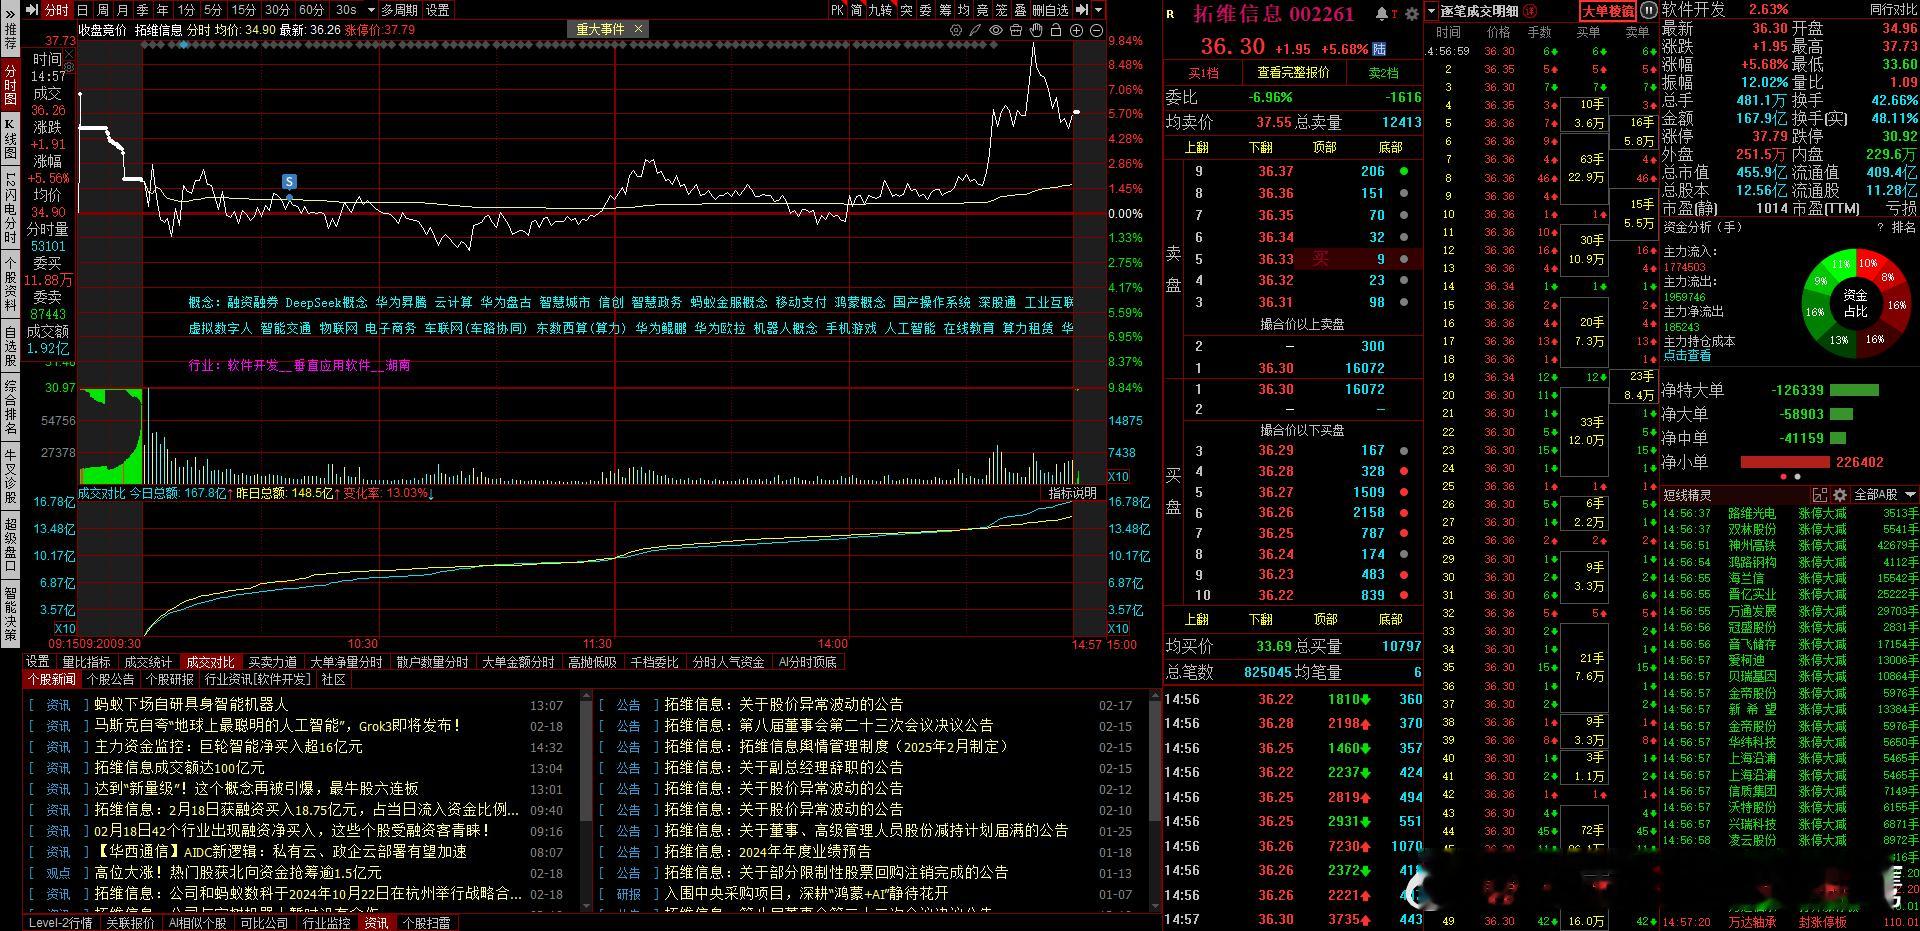1920x931 pixels.
Task: Click the 资金占比 donut chart
Action: [x=1855, y=303]
